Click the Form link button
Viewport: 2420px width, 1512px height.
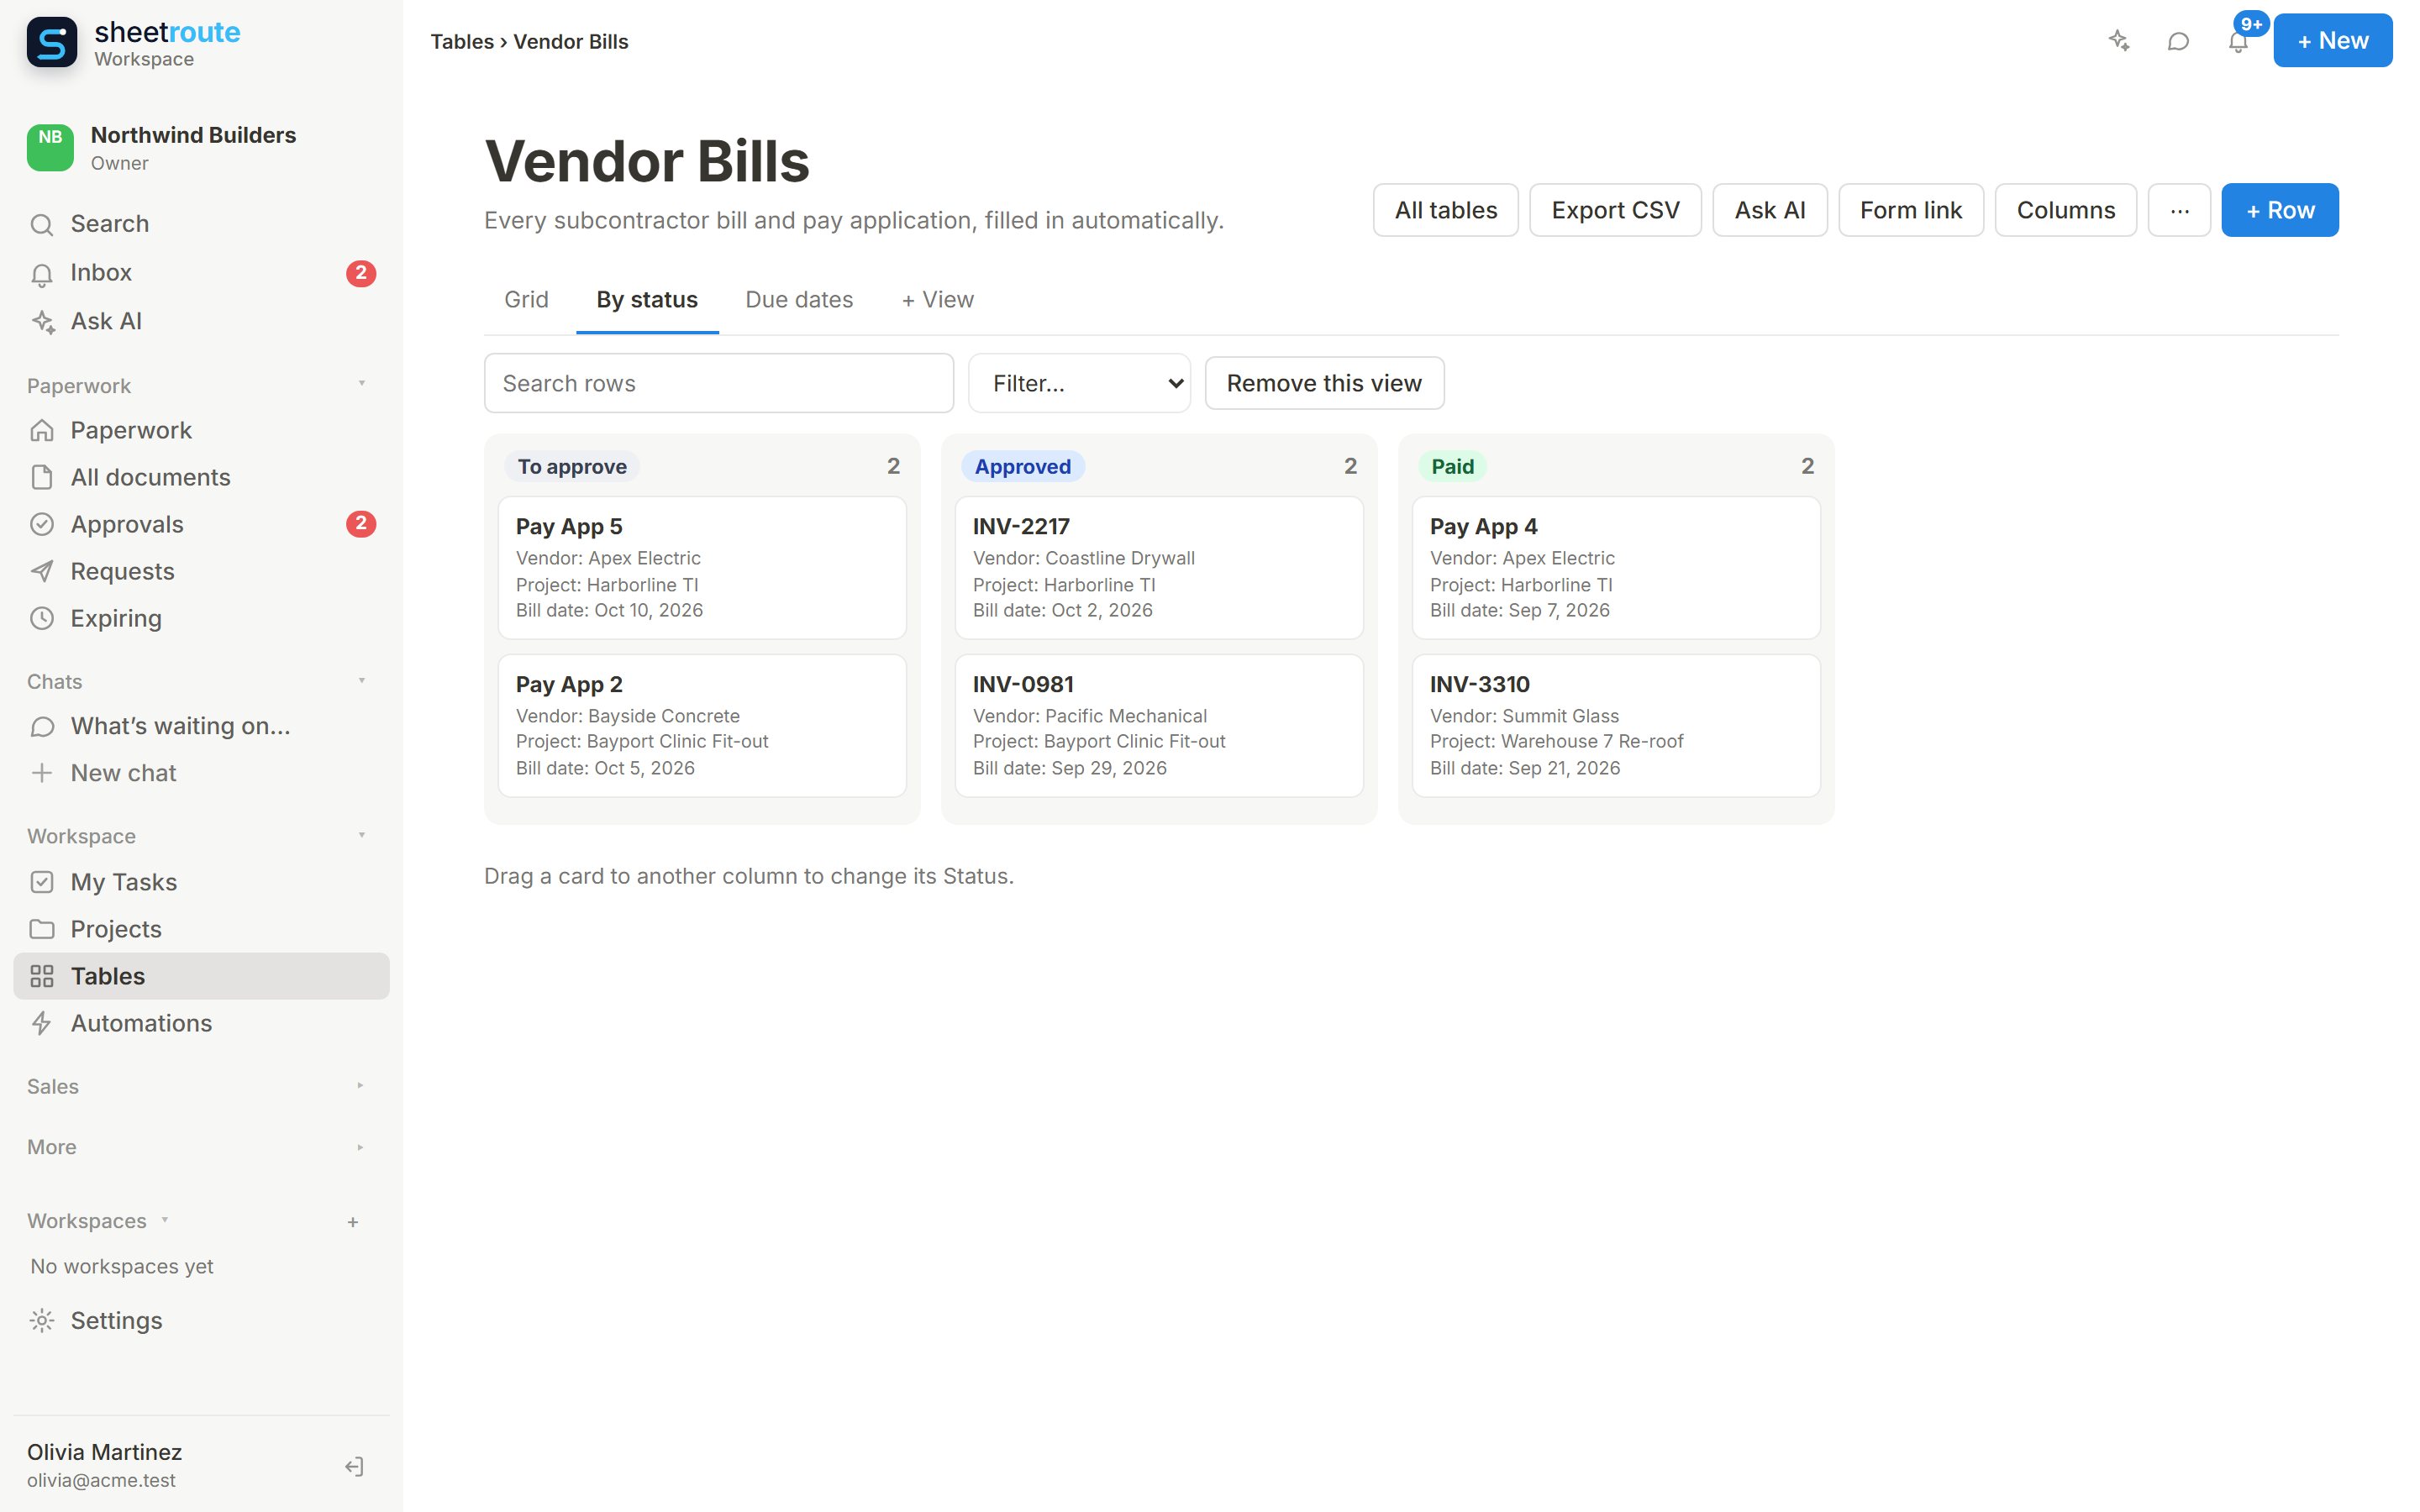tap(1911, 210)
